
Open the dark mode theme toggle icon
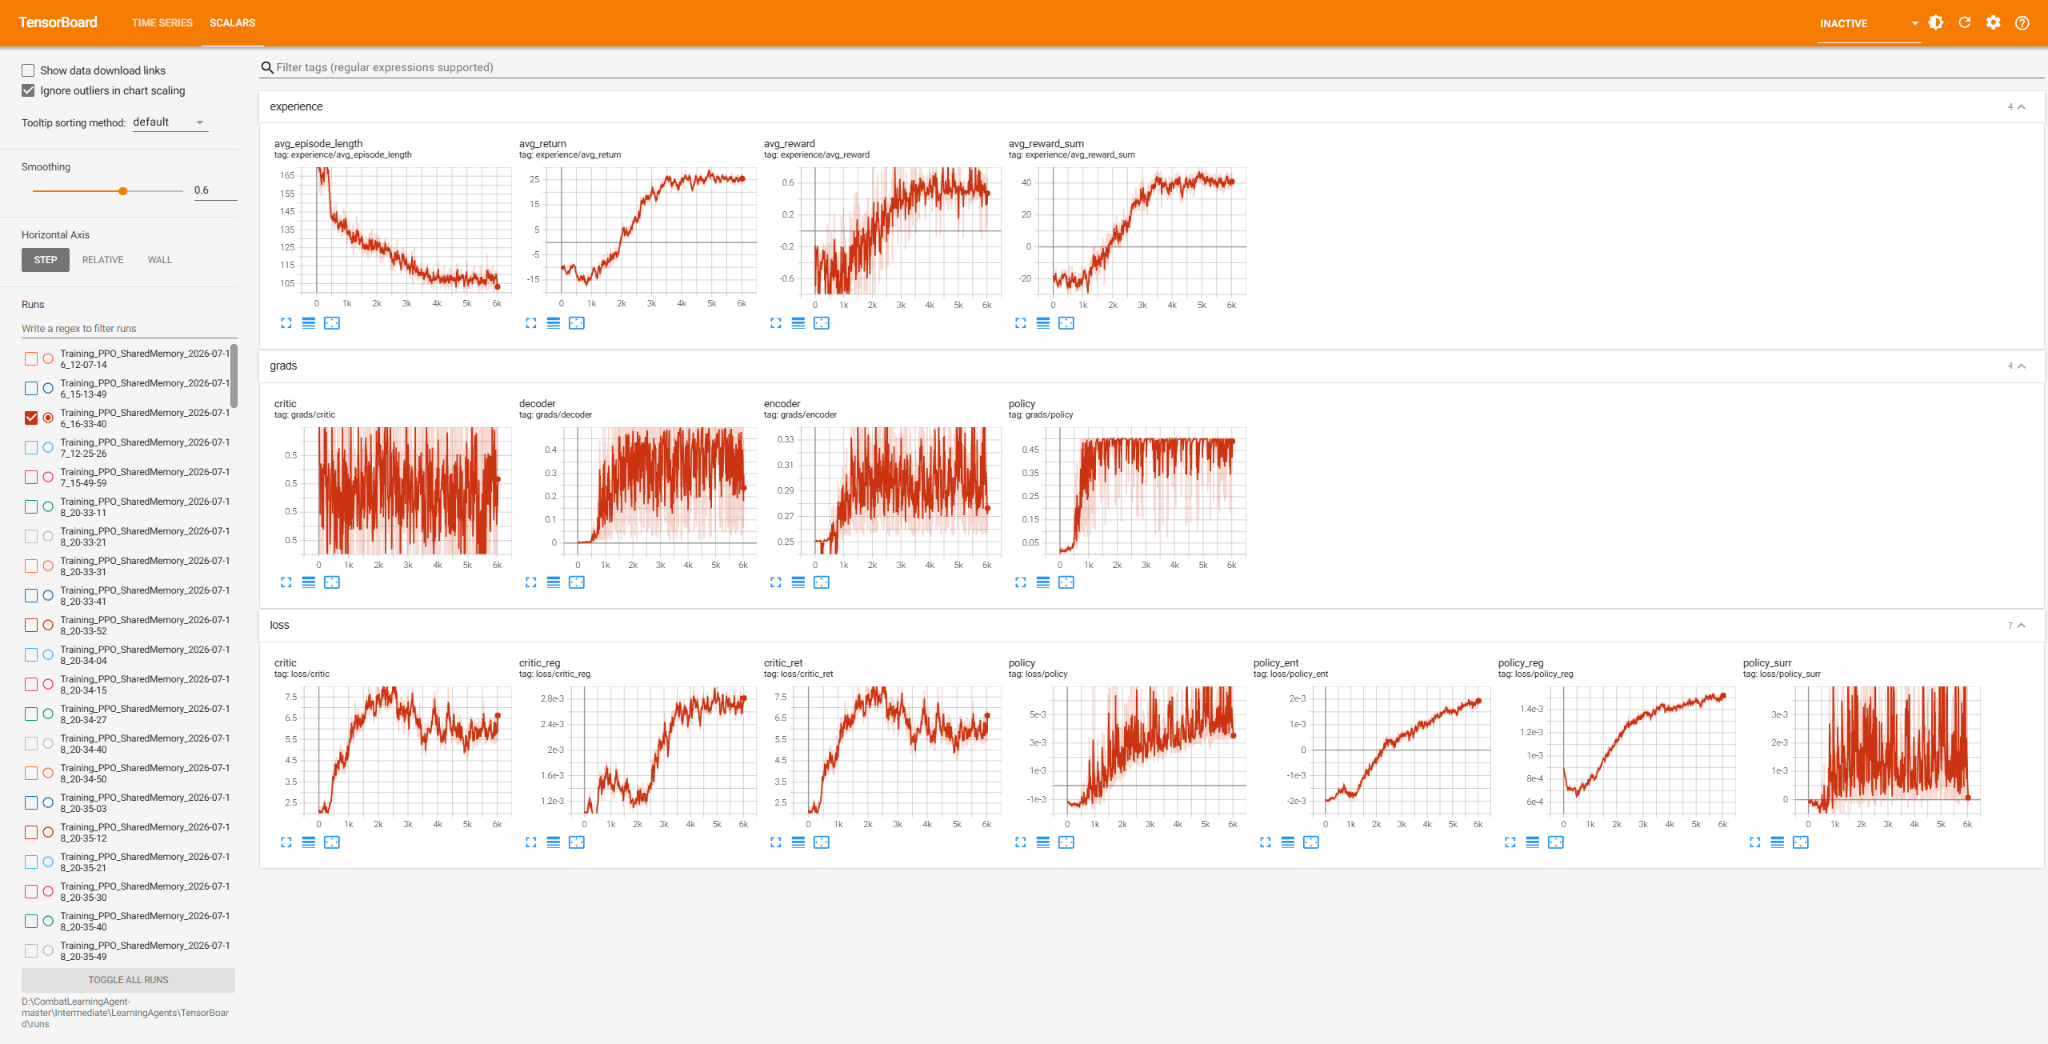click(1936, 22)
